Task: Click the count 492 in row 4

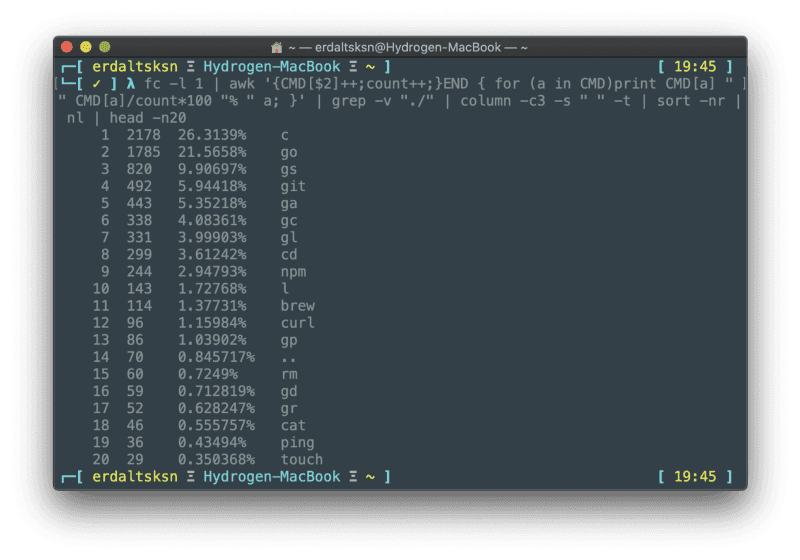Action: click(139, 186)
